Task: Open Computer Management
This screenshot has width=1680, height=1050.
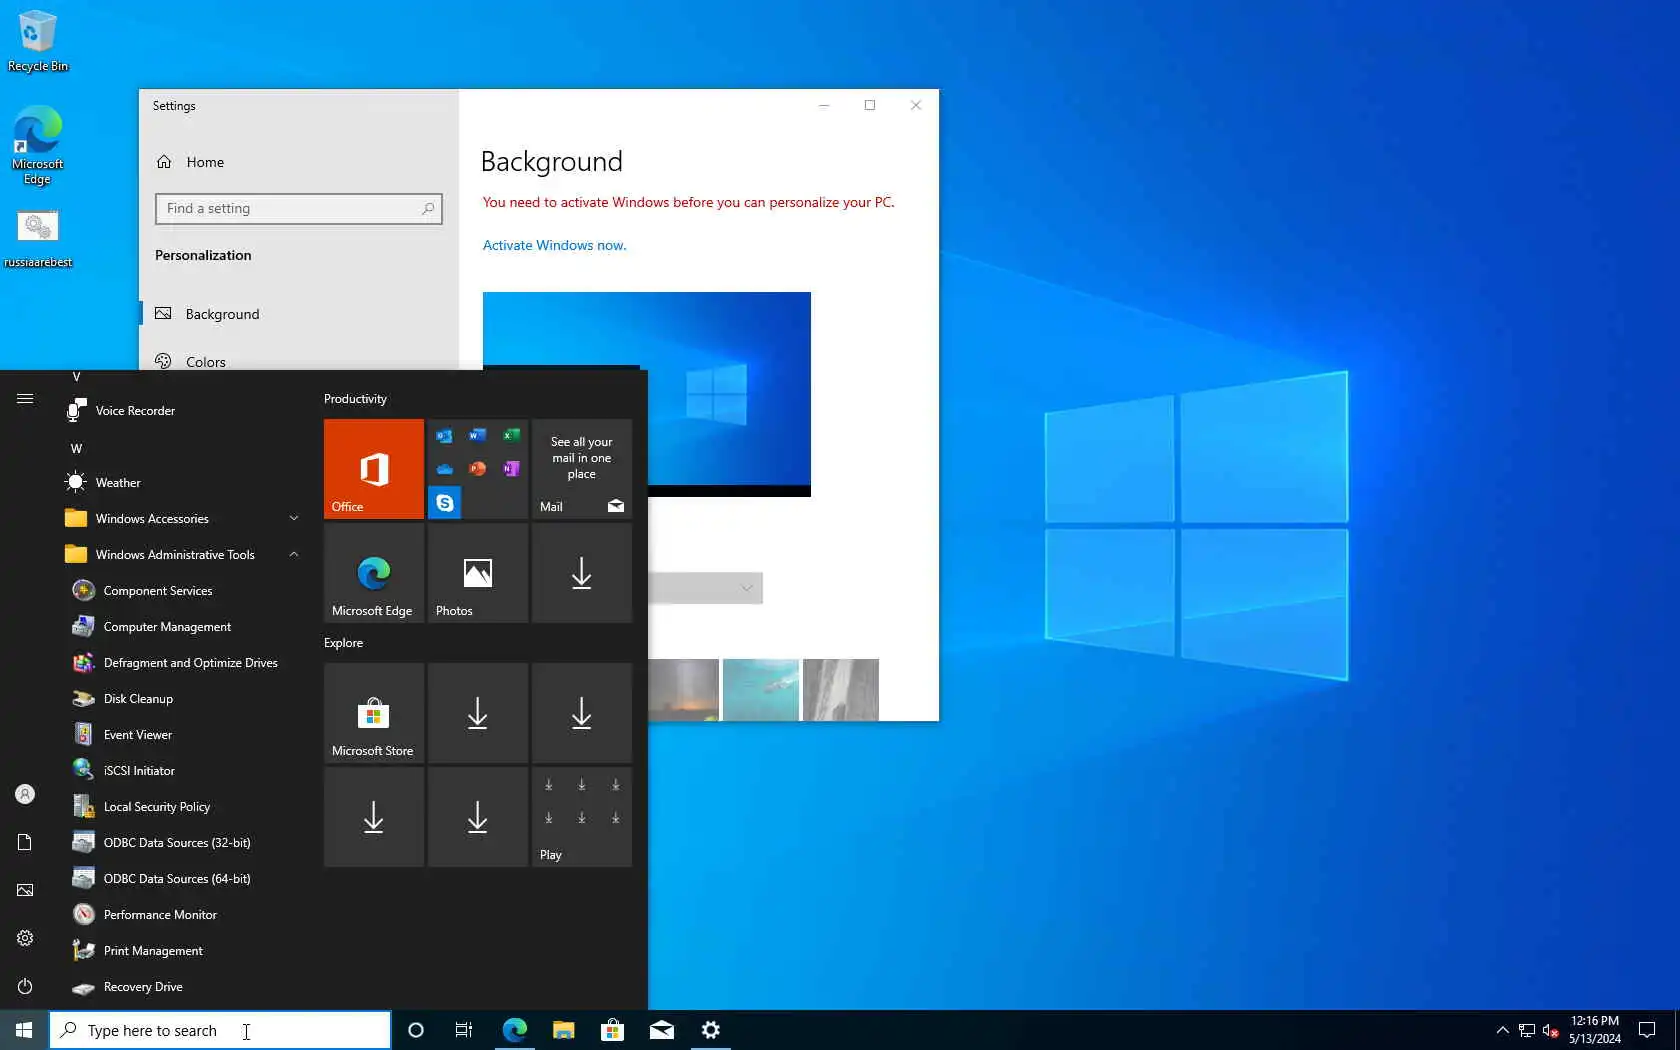Action: click(x=183, y=627)
